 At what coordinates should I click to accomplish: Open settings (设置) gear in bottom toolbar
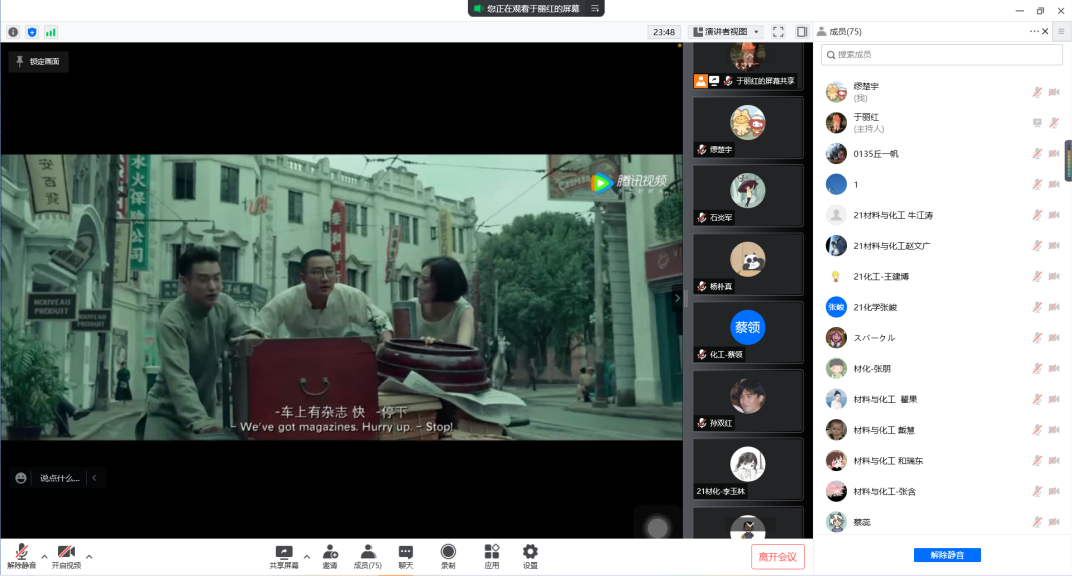pos(530,555)
